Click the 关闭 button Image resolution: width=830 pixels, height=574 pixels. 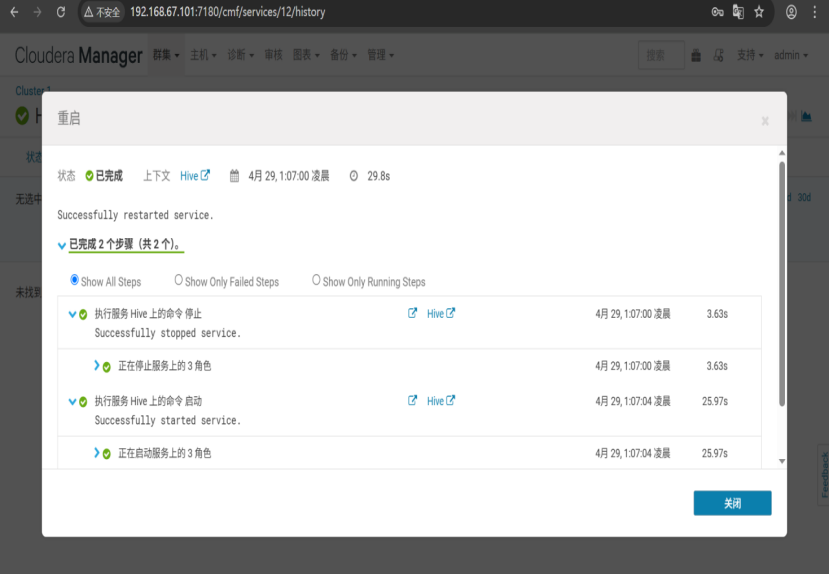click(x=733, y=503)
